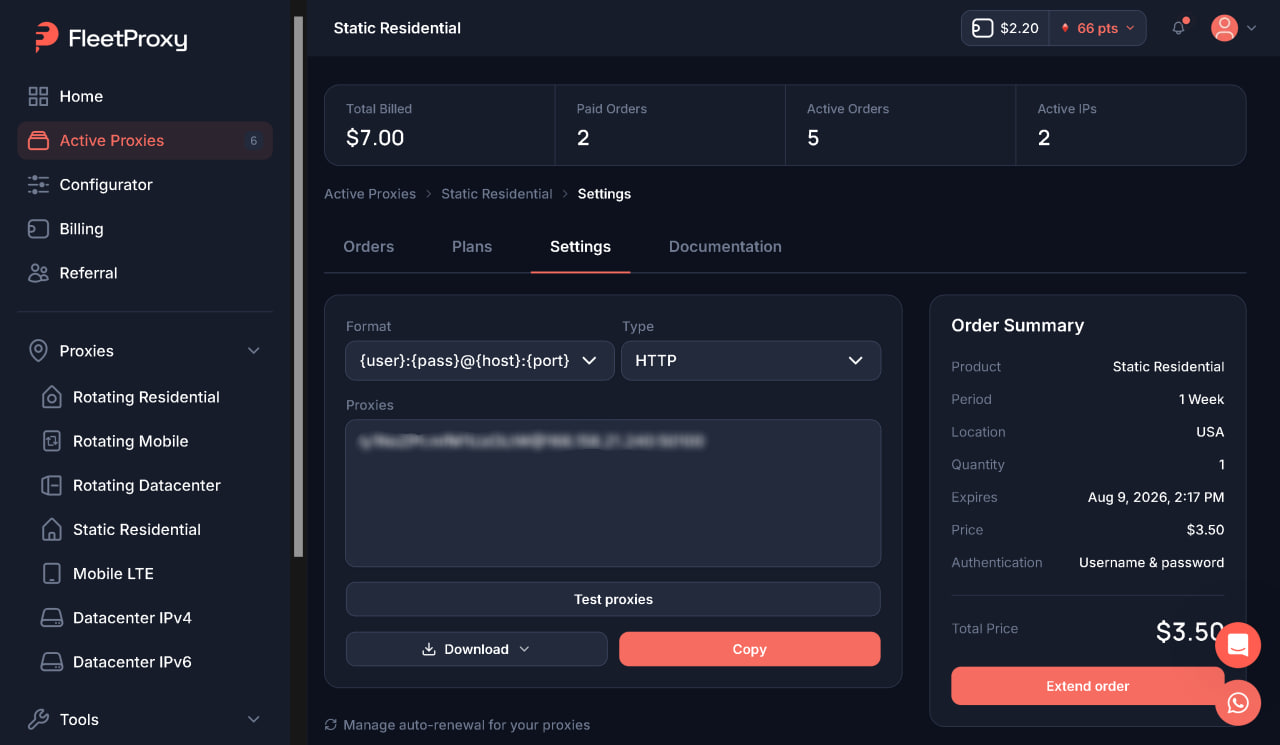Click the Referral people icon
The width and height of the screenshot is (1280, 745).
[38, 273]
